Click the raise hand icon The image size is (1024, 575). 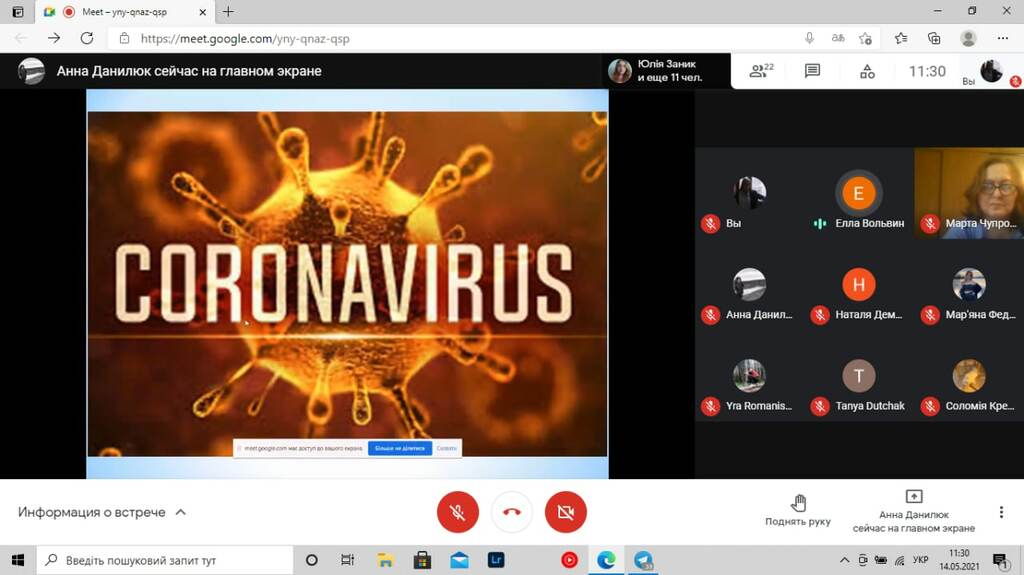(x=798, y=502)
